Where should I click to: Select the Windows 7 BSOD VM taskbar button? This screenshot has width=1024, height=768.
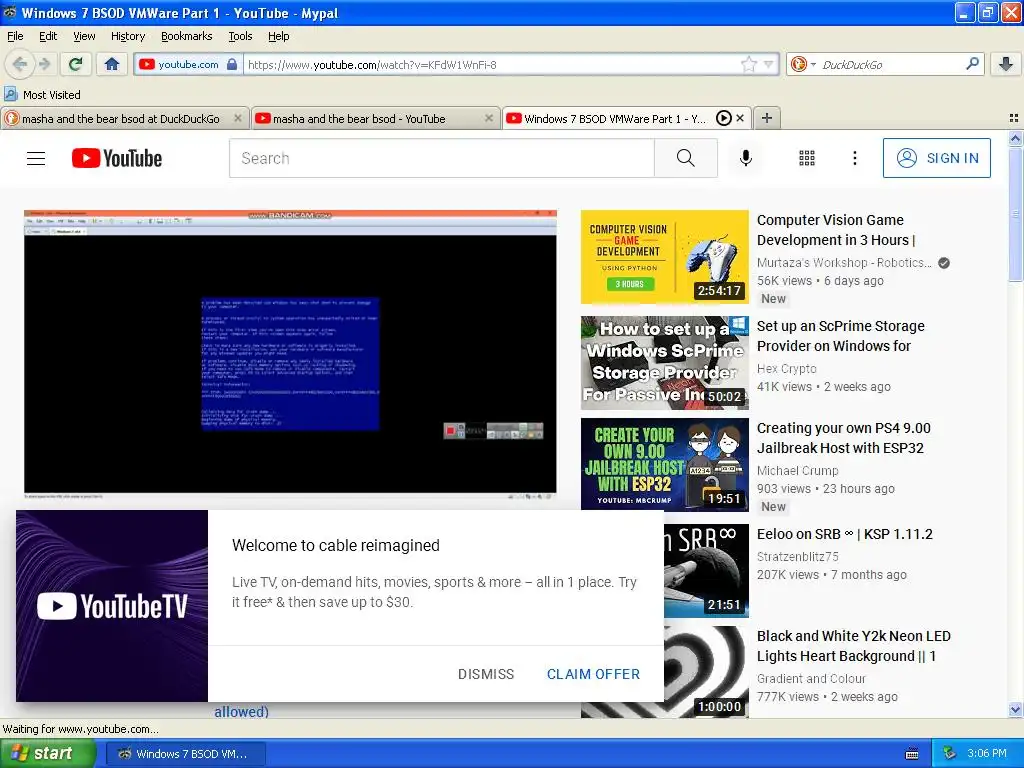[184, 754]
